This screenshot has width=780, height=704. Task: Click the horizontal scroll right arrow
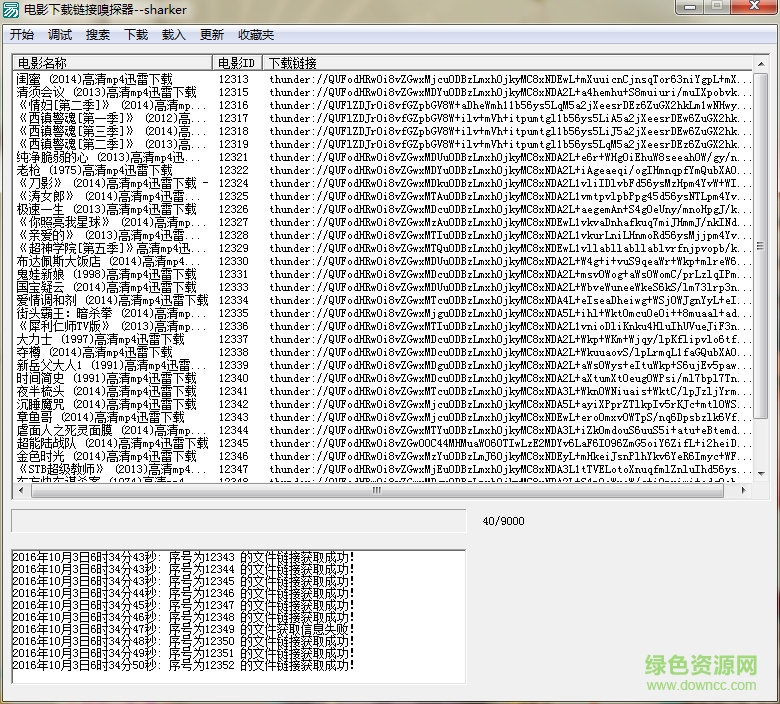coord(743,491)
